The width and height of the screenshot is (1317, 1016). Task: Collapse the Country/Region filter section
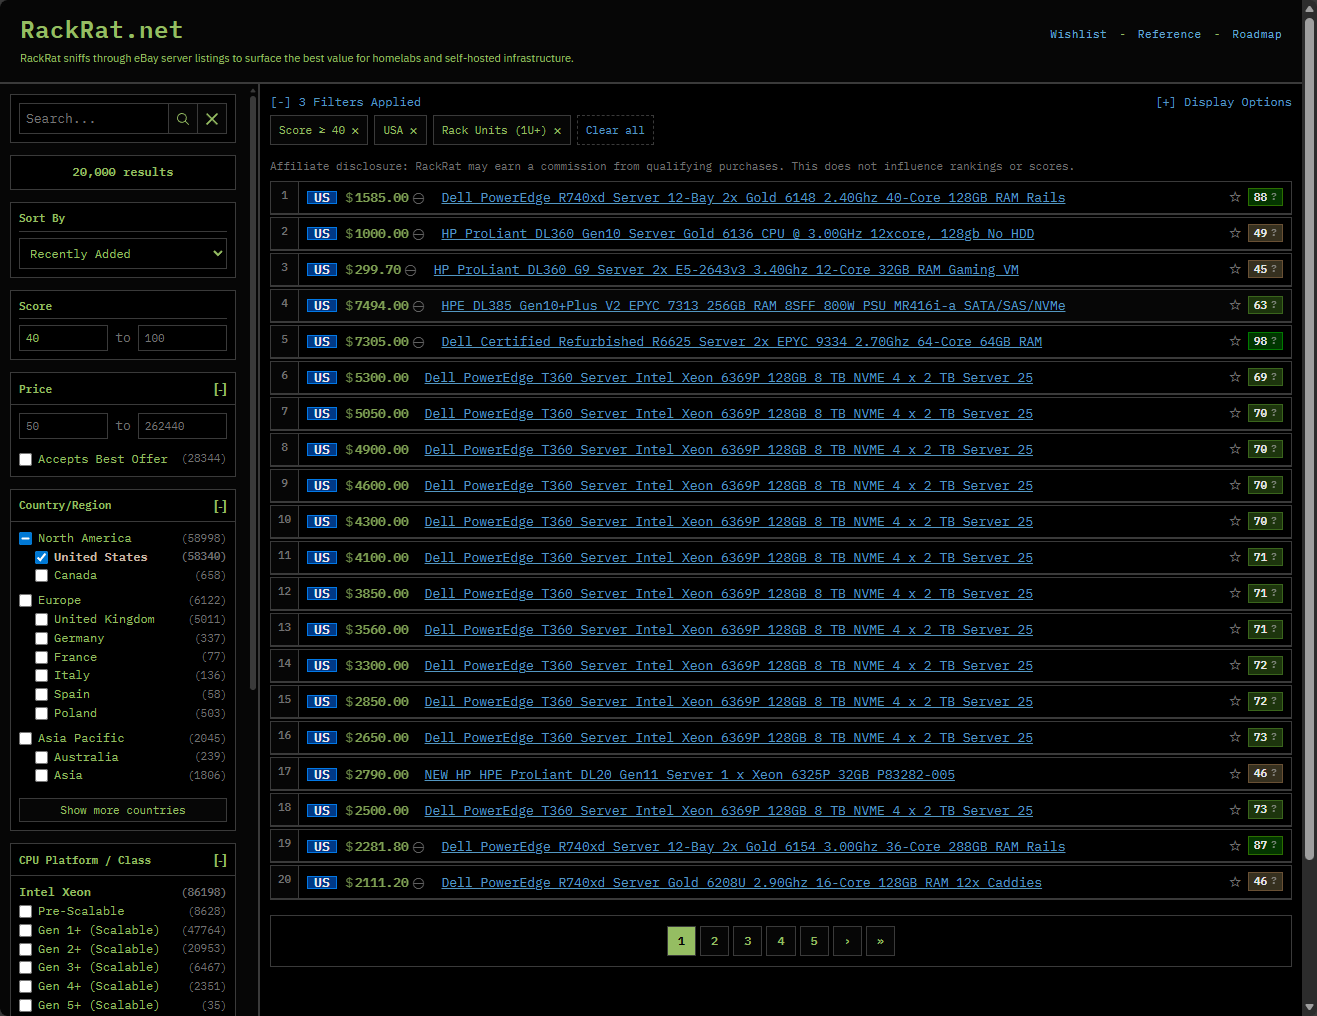pos(220,506)
